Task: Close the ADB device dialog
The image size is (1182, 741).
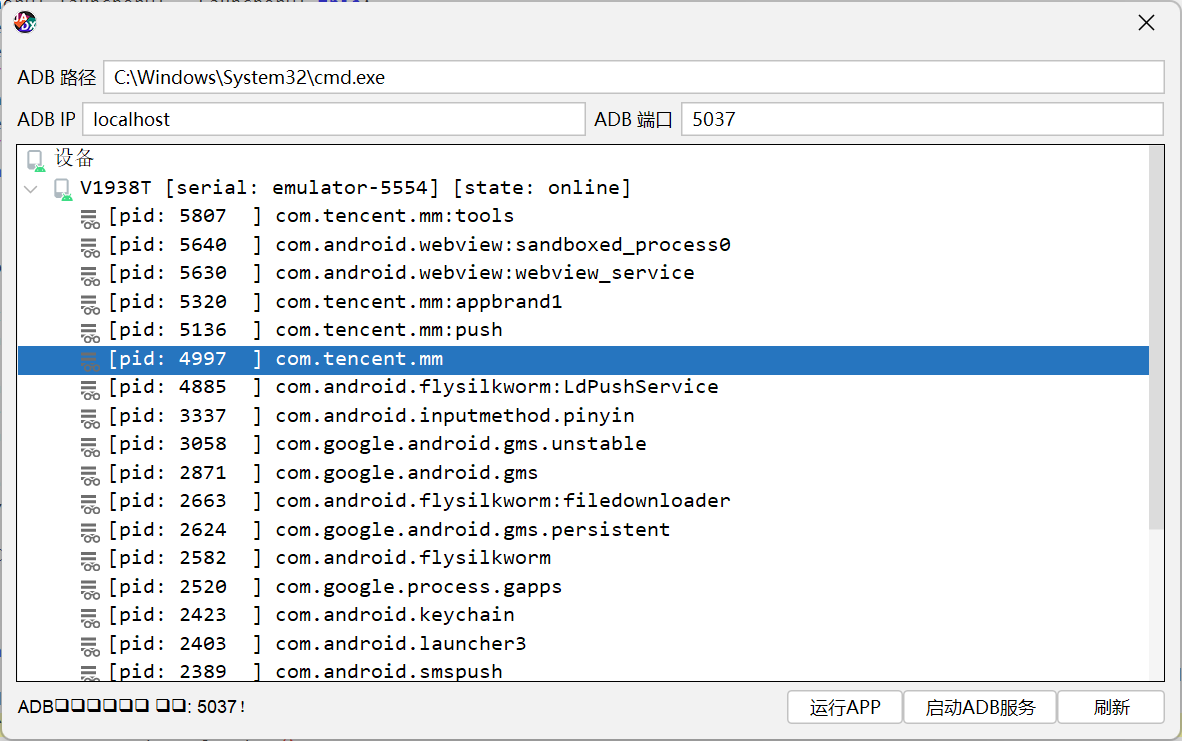Action: pyautogui.click(x=1146, y=23)
